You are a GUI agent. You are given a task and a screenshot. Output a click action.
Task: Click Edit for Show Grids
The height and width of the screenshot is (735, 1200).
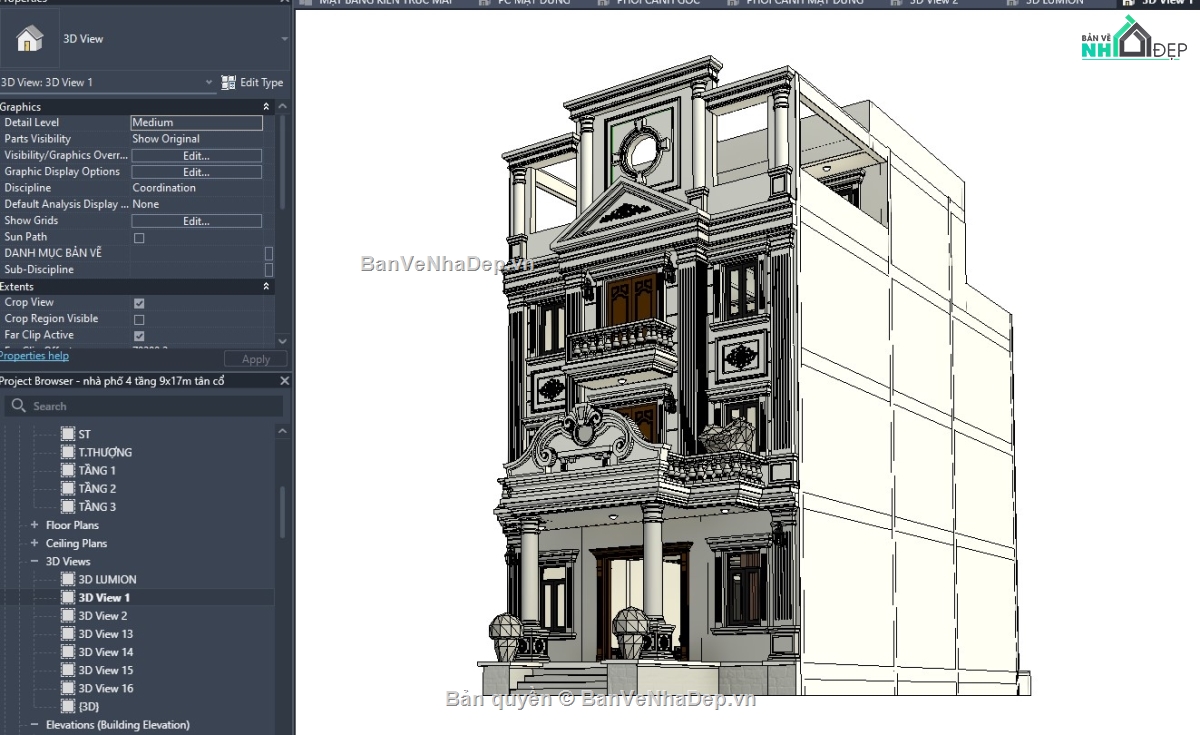coord(196,221)
